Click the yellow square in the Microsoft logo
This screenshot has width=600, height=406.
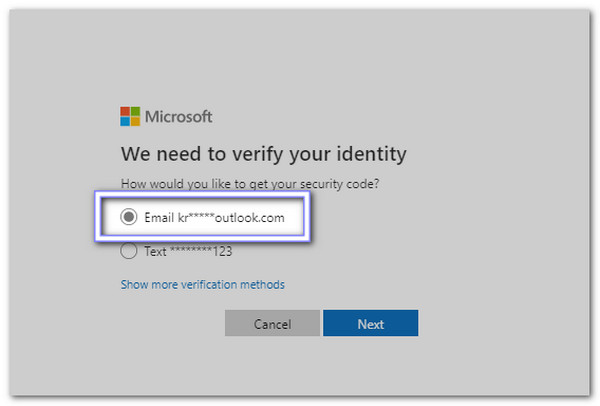pos(135,121)
